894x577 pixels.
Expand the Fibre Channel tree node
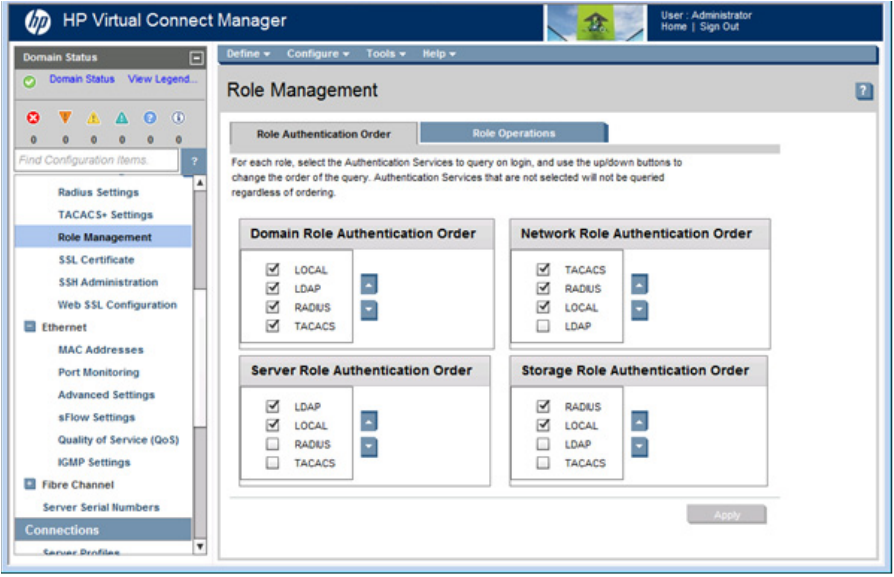(30, 484)
